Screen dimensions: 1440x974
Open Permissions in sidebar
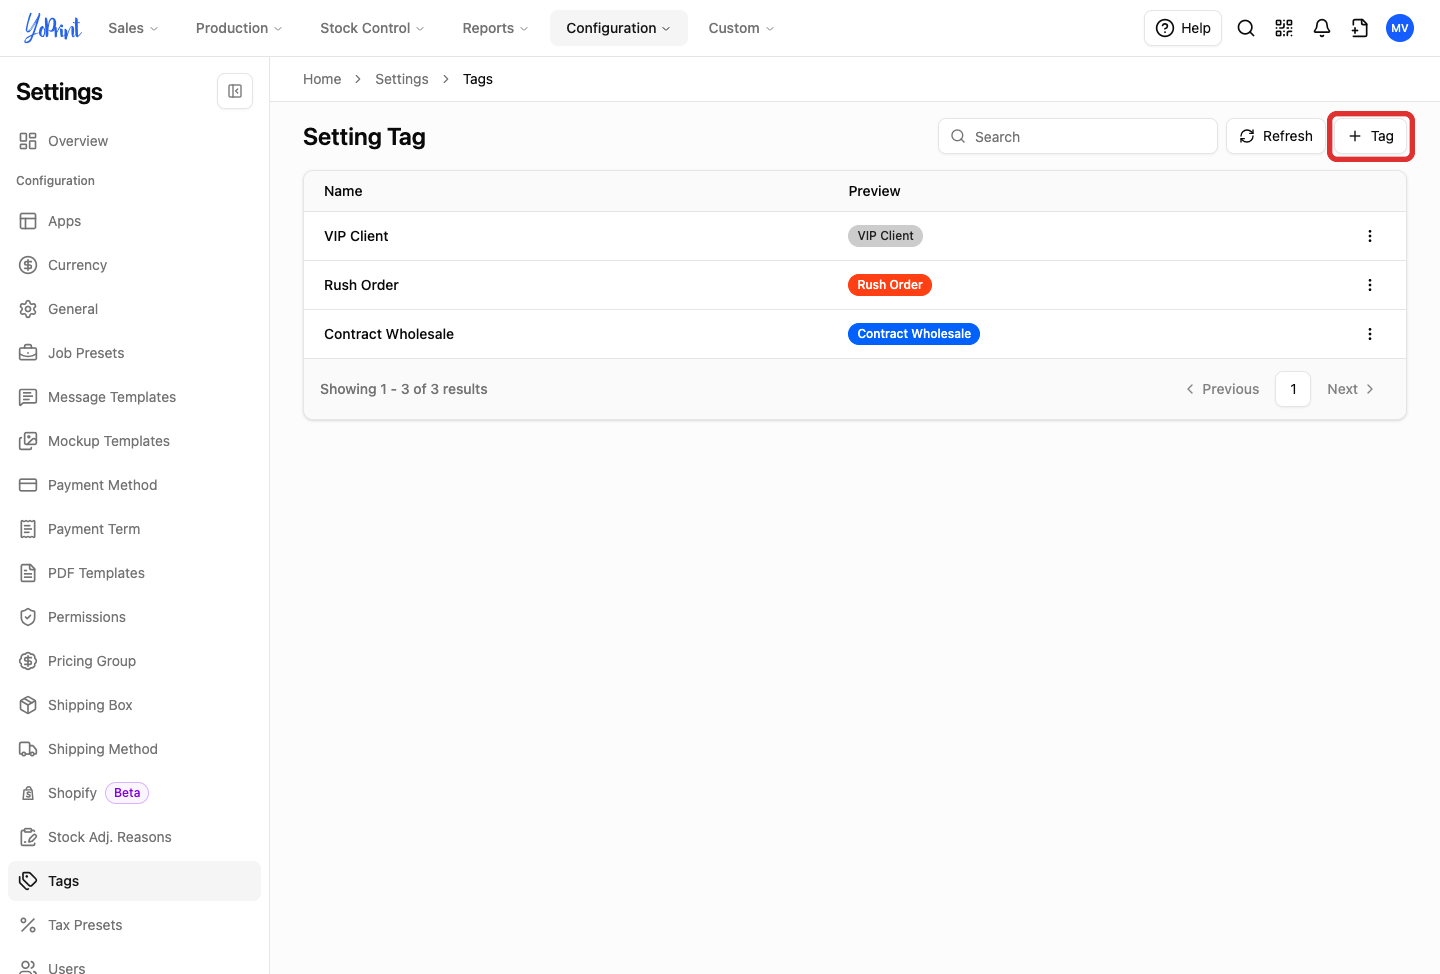[134, 617]
